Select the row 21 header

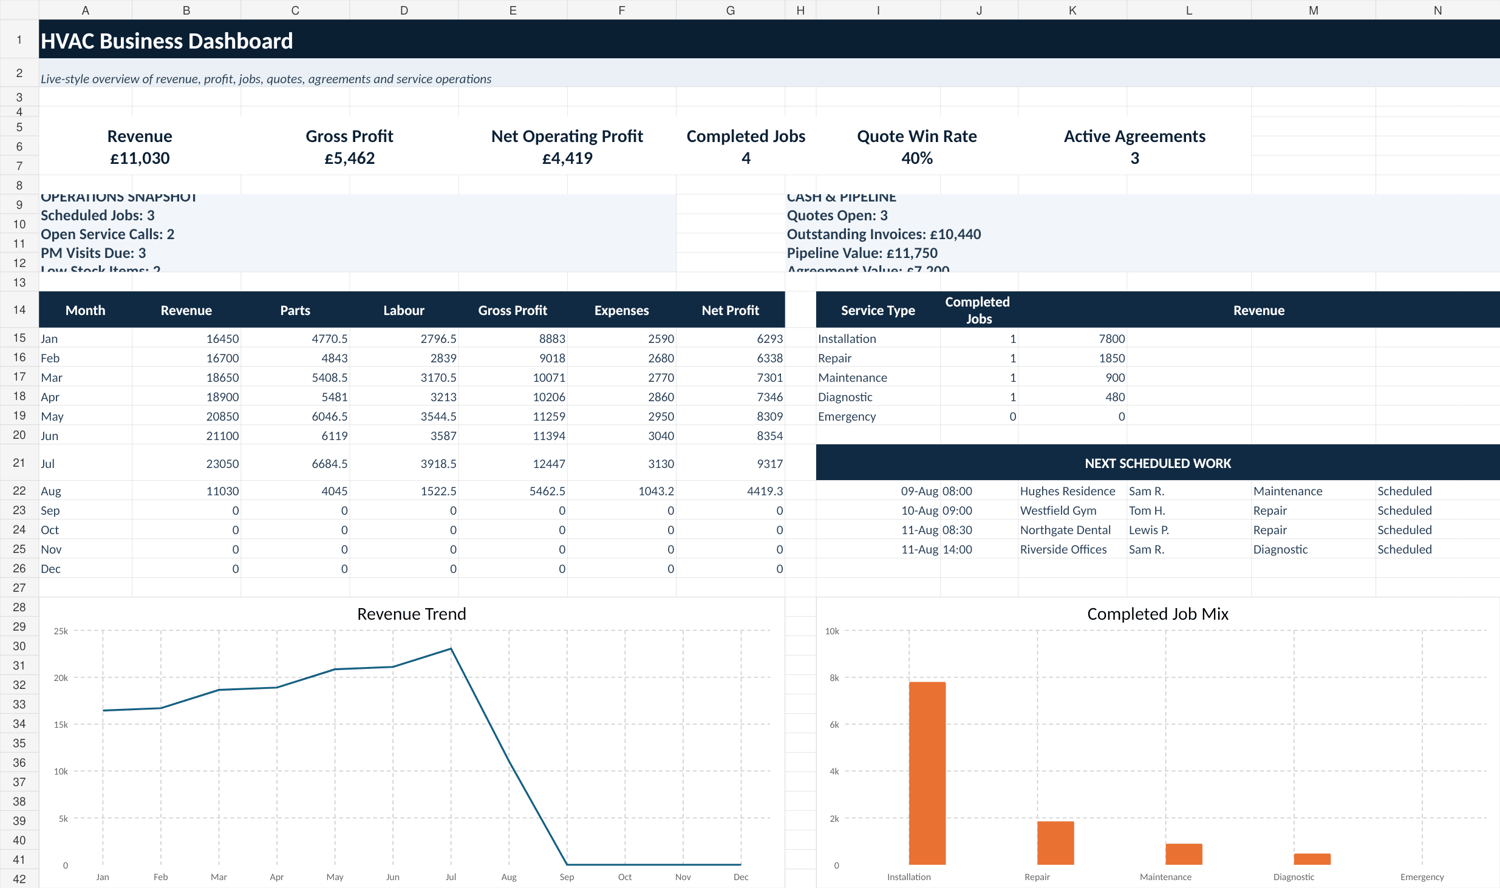(19, 463)
